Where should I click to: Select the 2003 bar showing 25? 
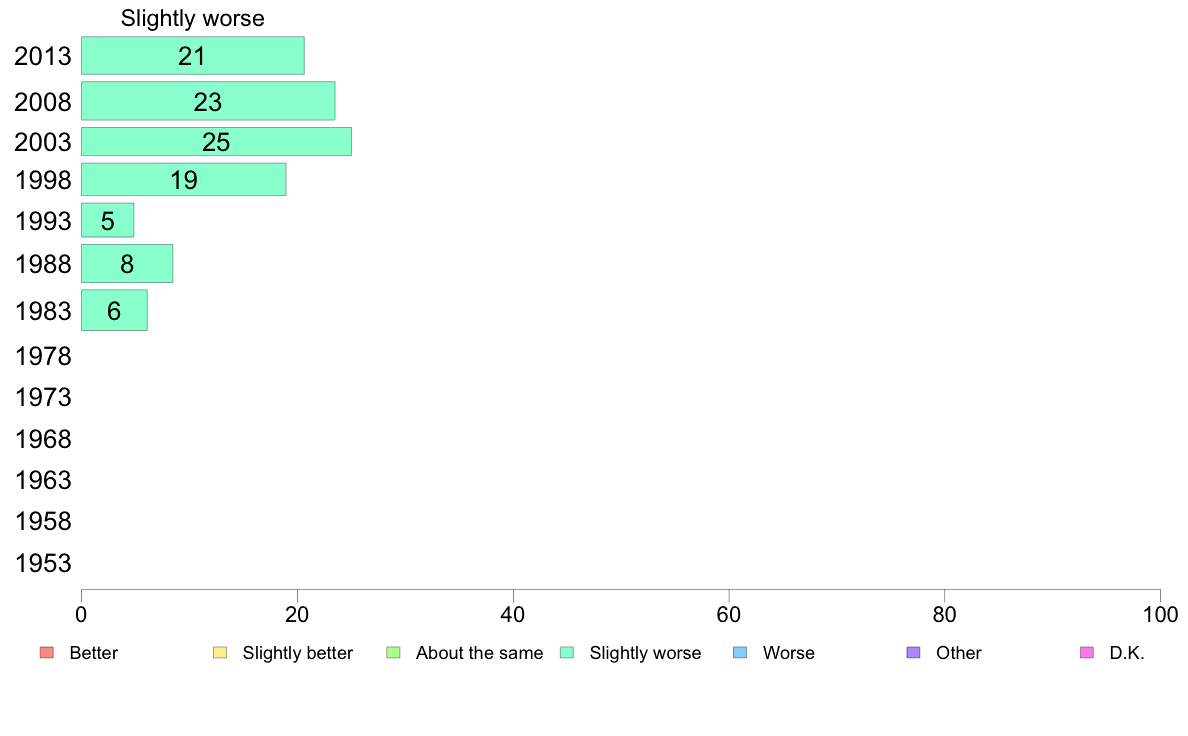click(x=216, y=142)
